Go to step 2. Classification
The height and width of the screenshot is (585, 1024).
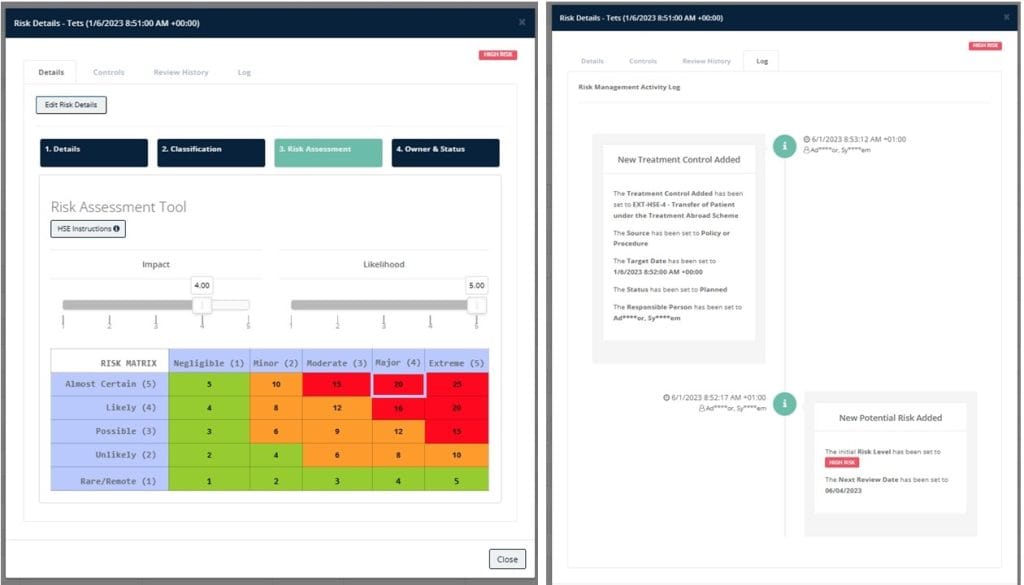[211, 153]
